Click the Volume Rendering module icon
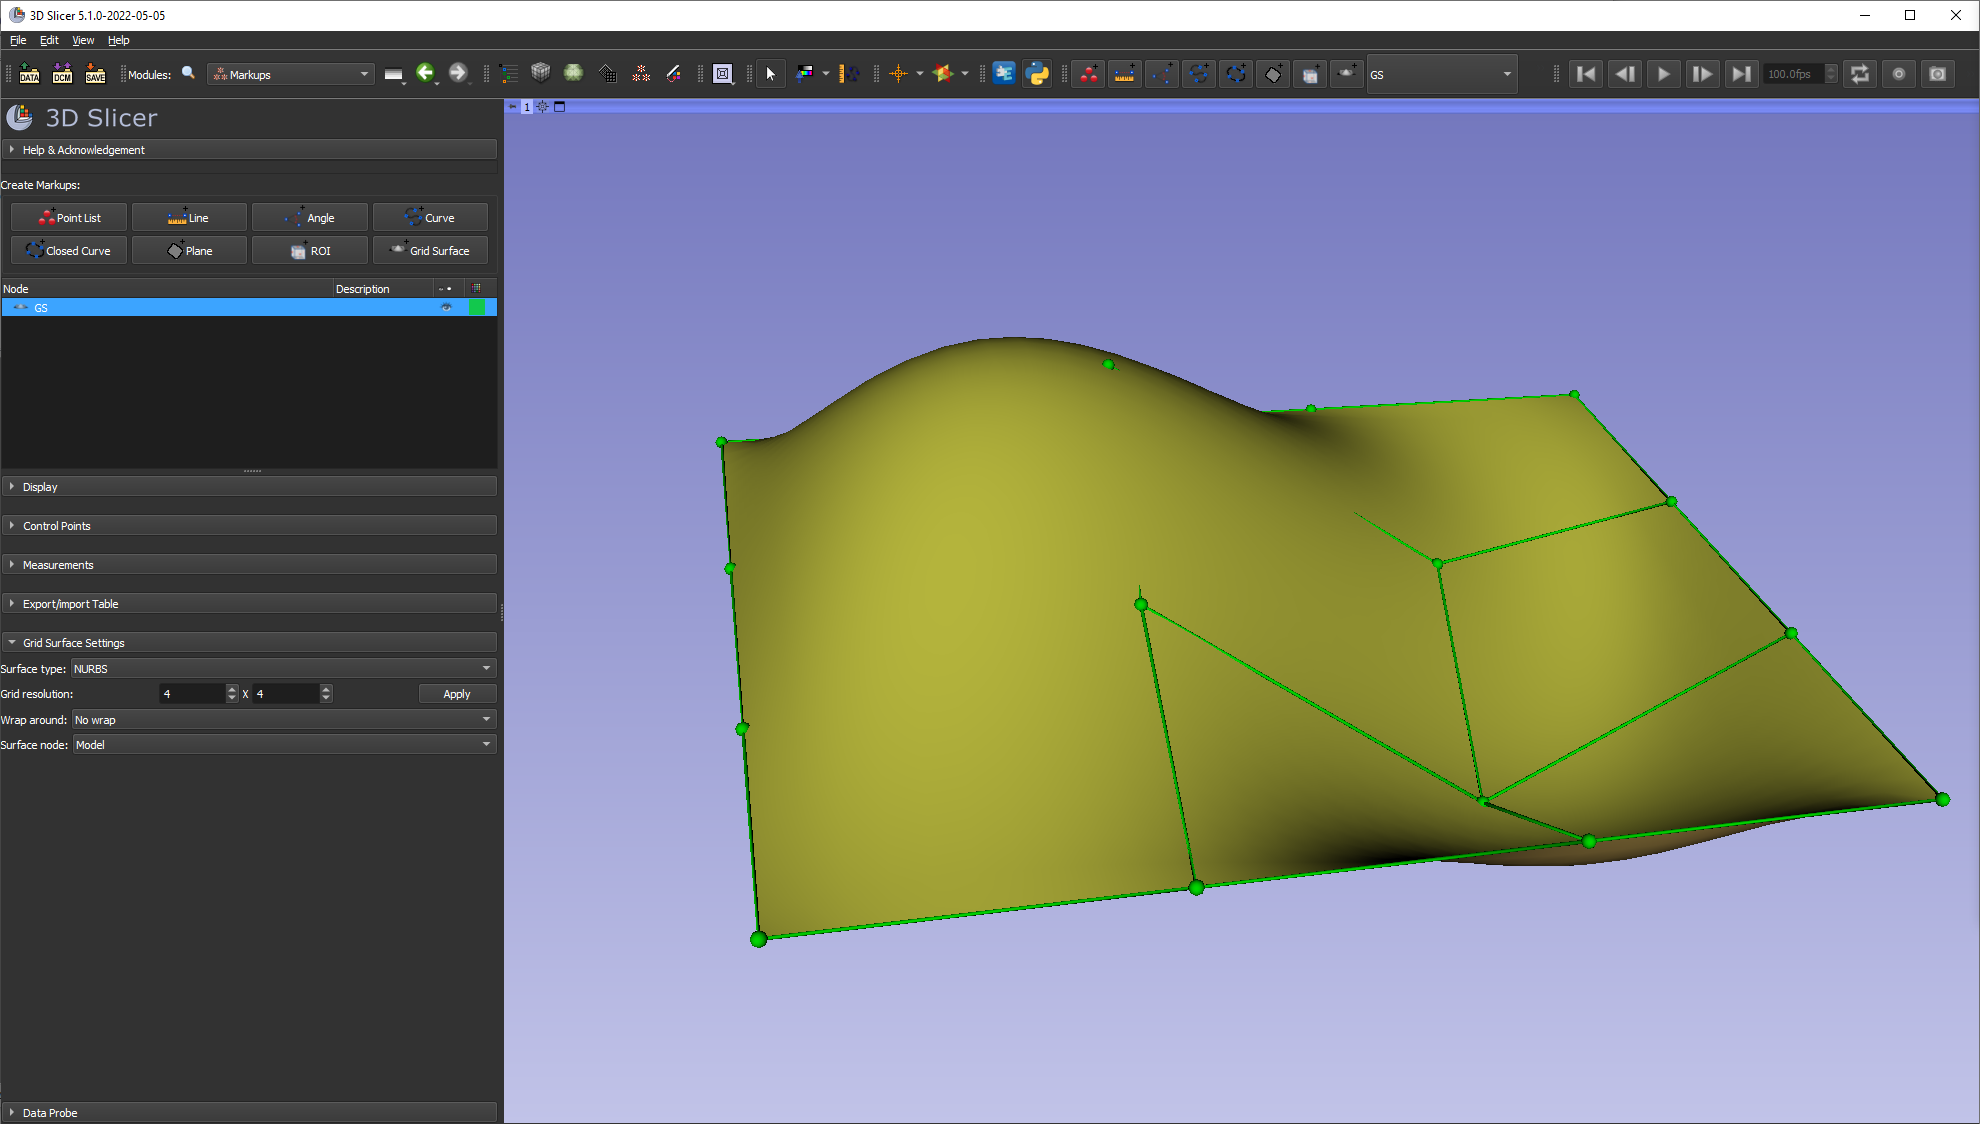The image size is (1980, 1124). point(573,74)
